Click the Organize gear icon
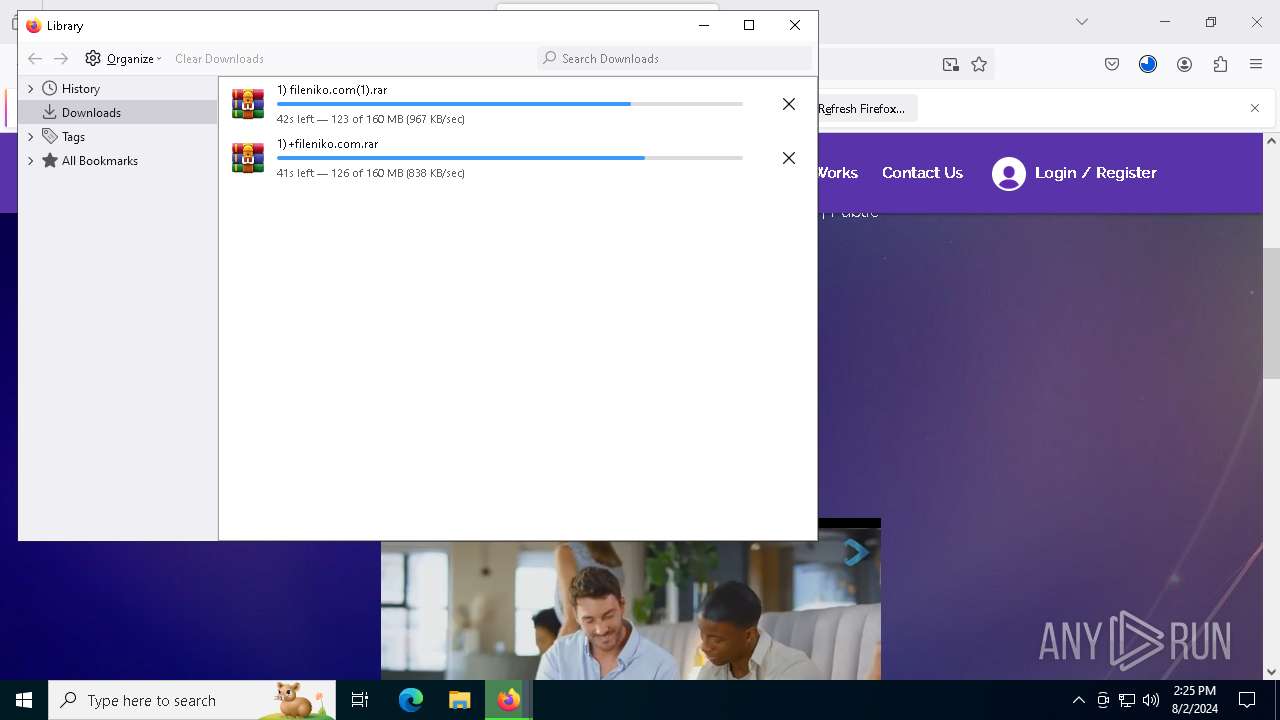Viewport: 1280px width, 720px height. [93, 58]
